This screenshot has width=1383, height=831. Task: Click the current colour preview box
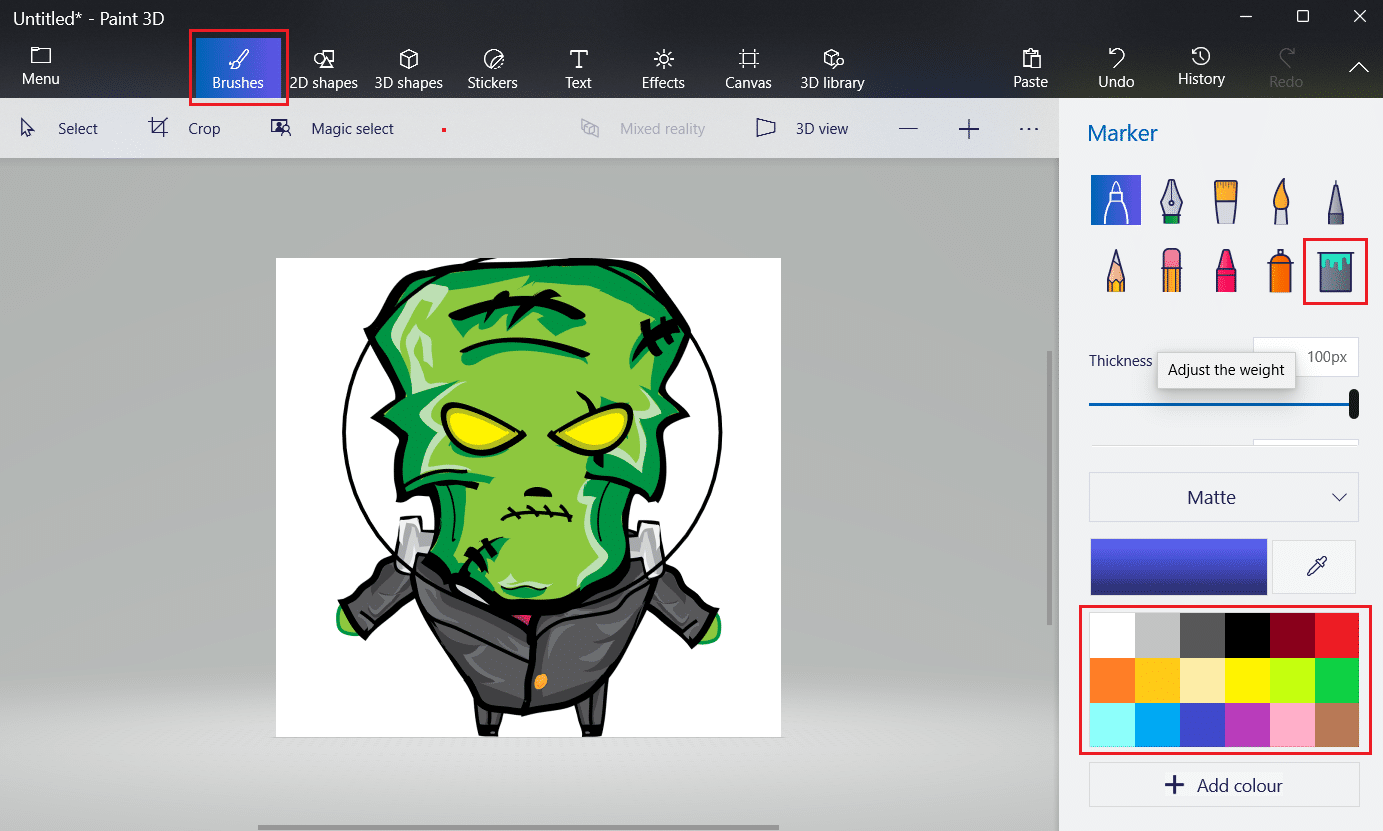(1178, 567)
